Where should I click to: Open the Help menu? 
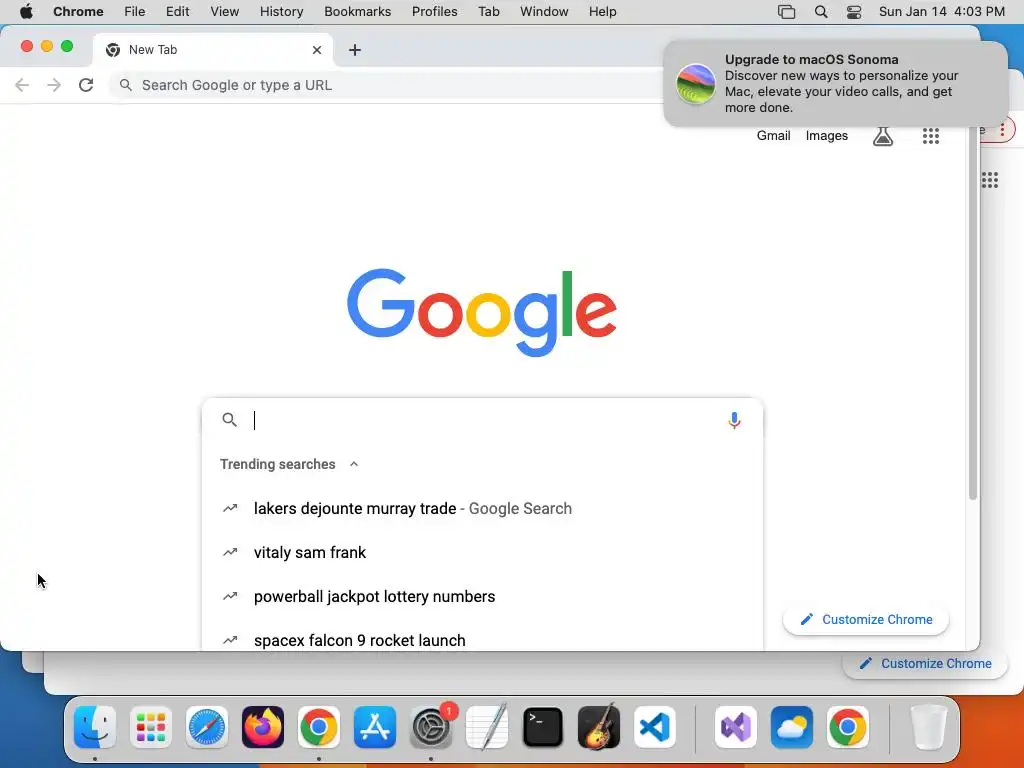coord(602,12)
